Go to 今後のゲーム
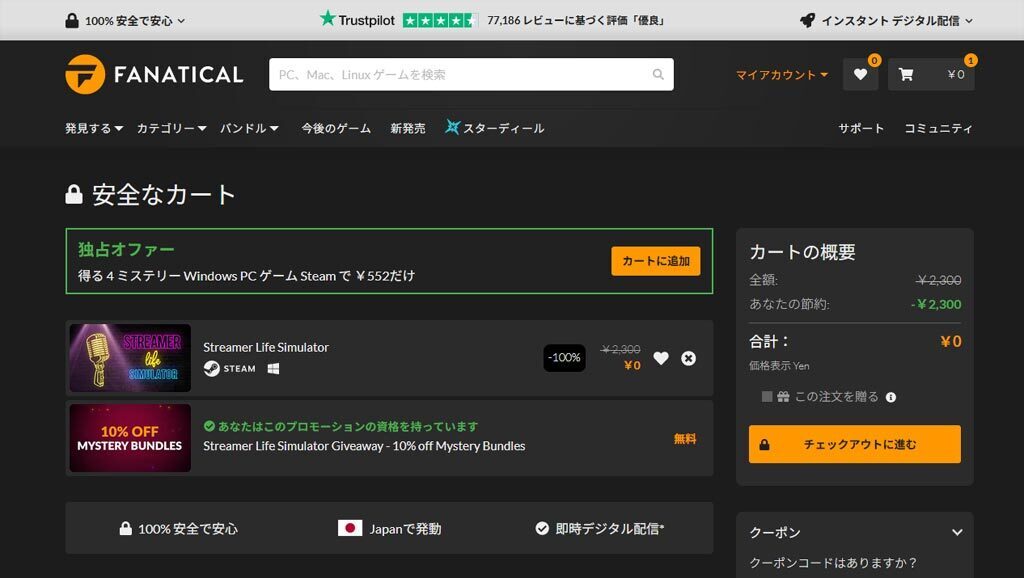The width and height of the screenshot is (1024, 578). click(x=336, y=128)
